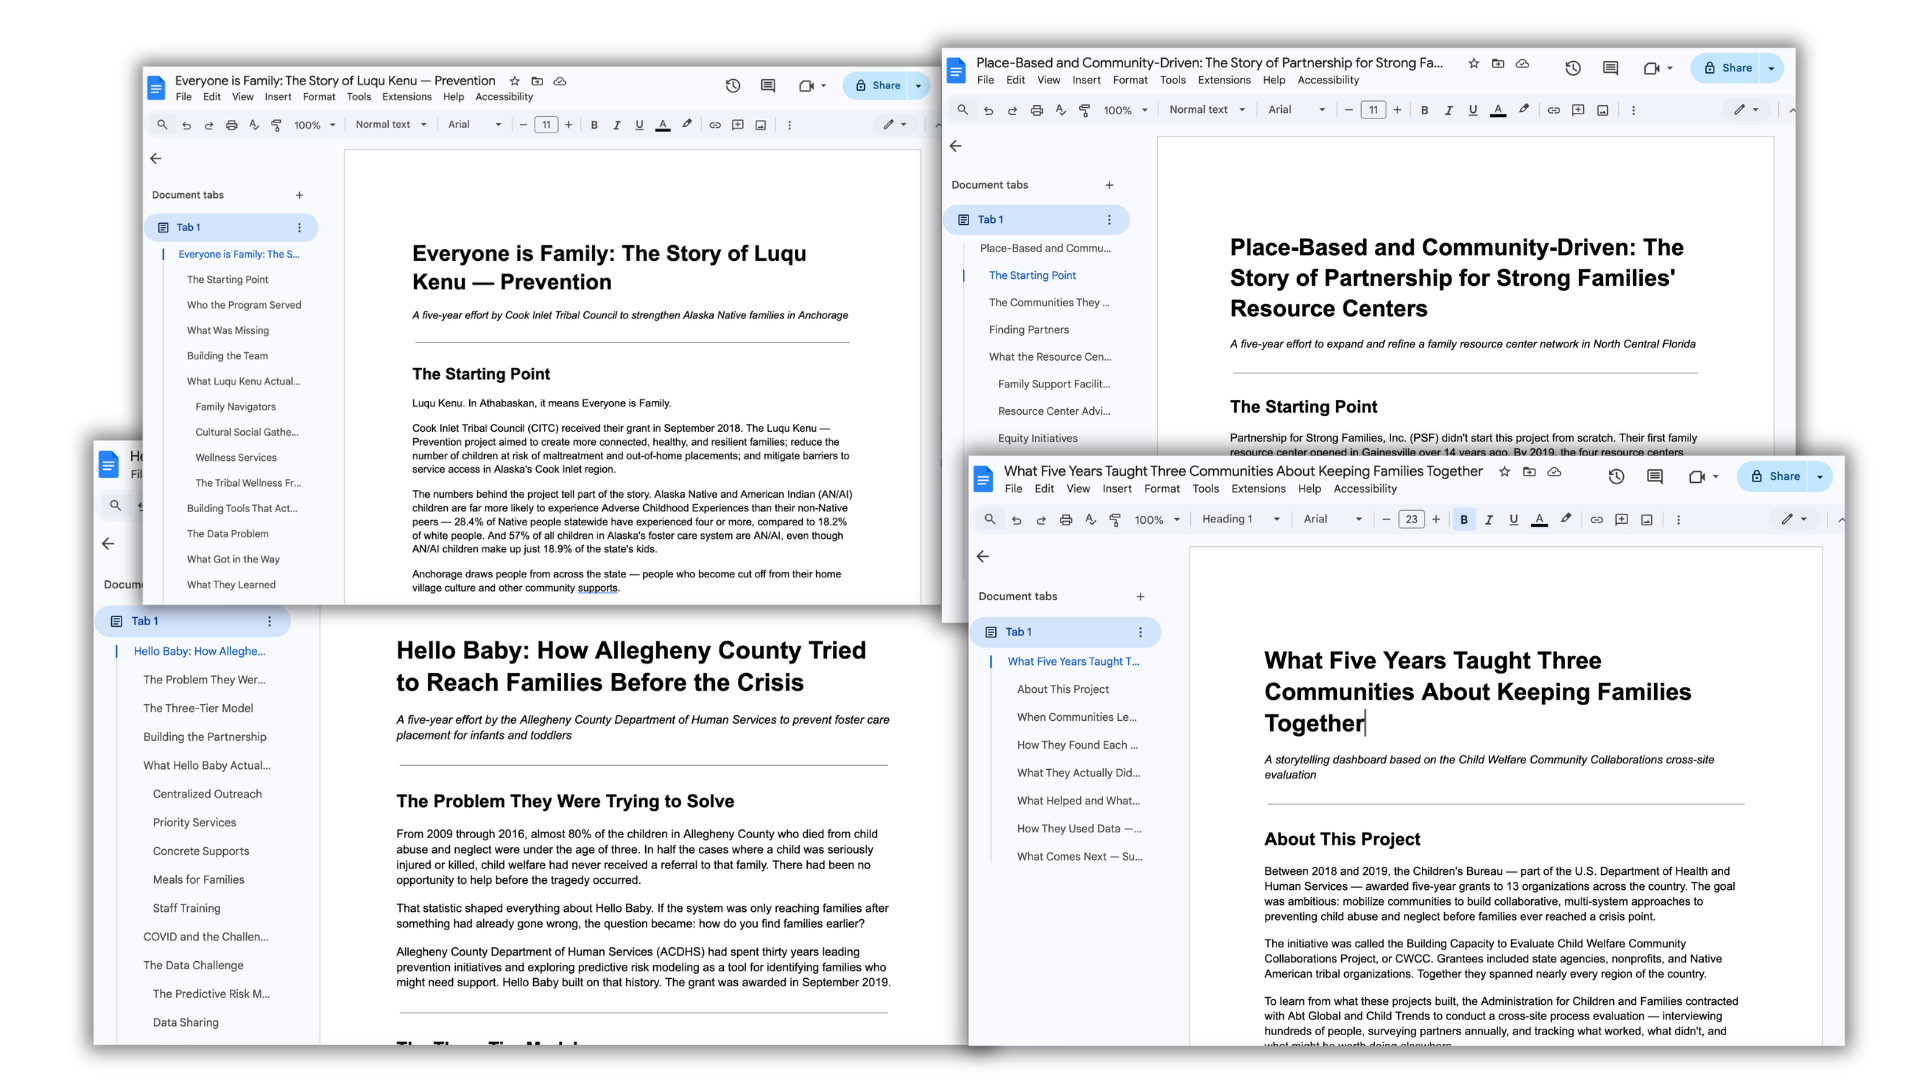The width and height of the screenshot is (1920, 1080).
Task: Toggle underline in Luqu Kenu toolbar
Action: (639, 125)
